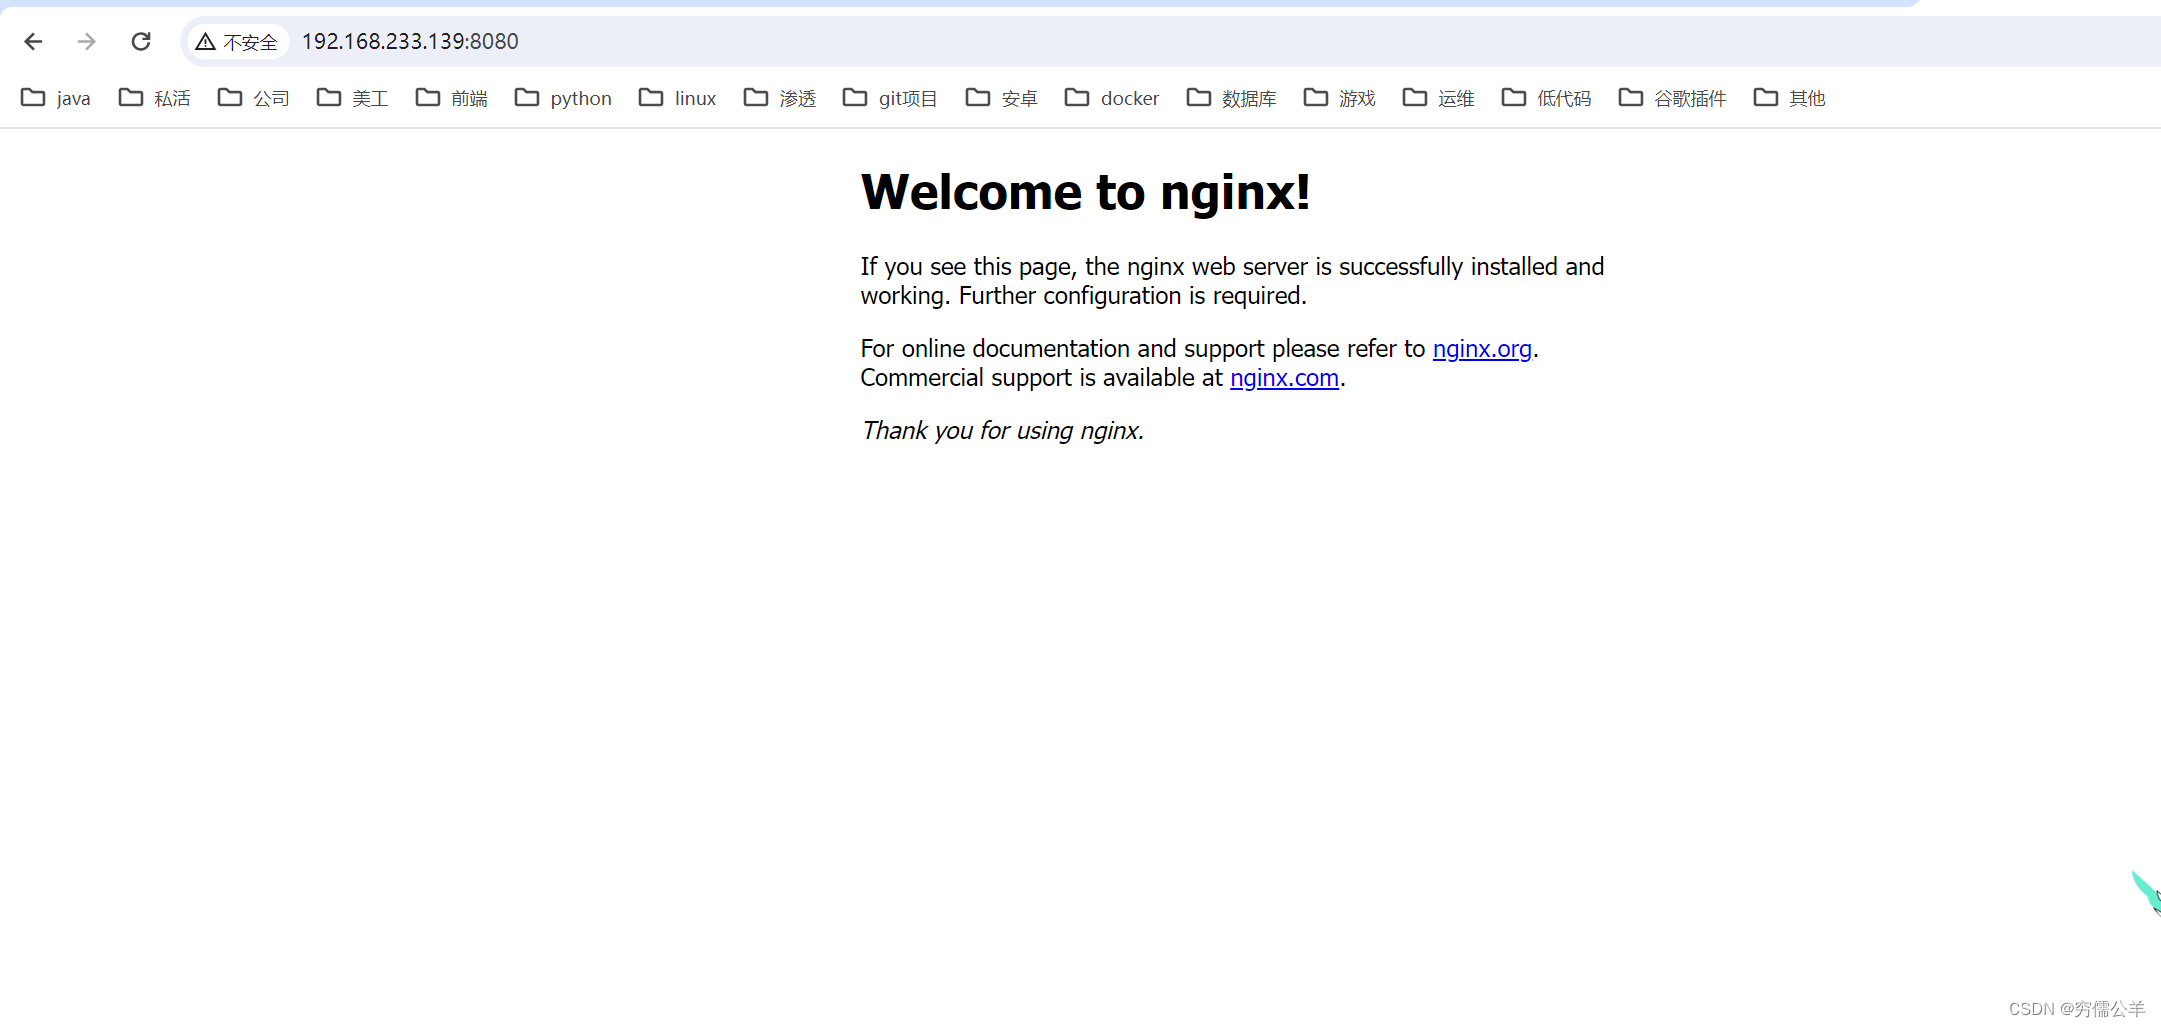Open the 游戏 bookmark folder
Viewport: 2161px width, 1027px height.
[1340, 98]
